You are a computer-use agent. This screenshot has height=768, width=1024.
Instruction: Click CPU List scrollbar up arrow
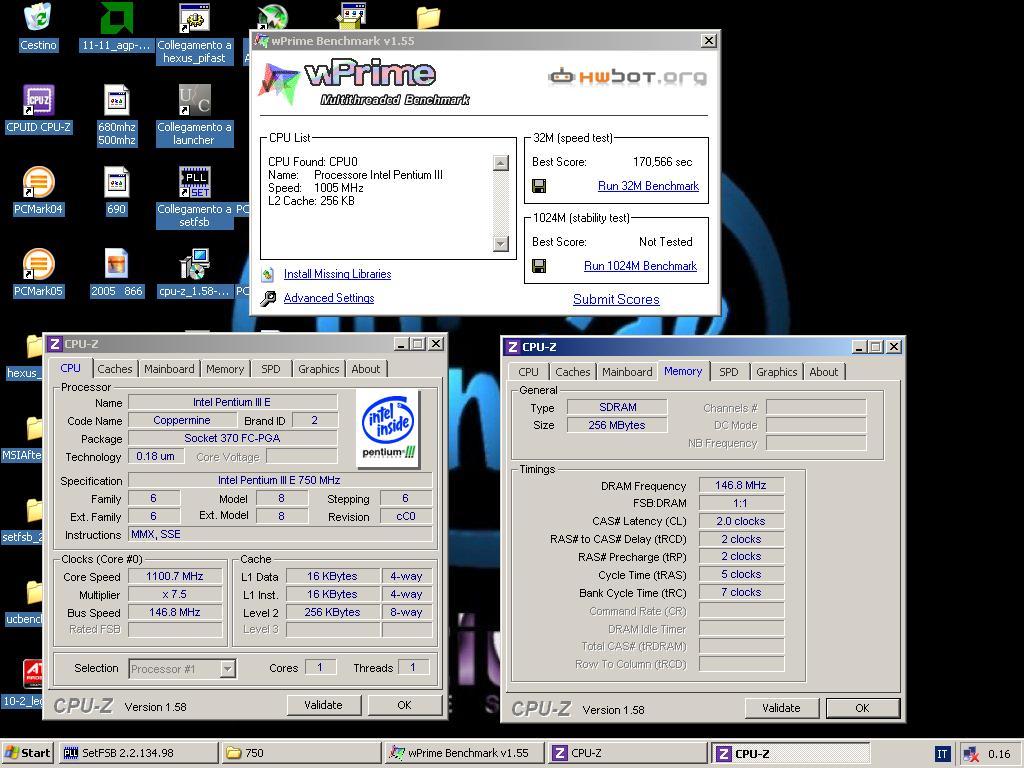(x=501, y=163)
